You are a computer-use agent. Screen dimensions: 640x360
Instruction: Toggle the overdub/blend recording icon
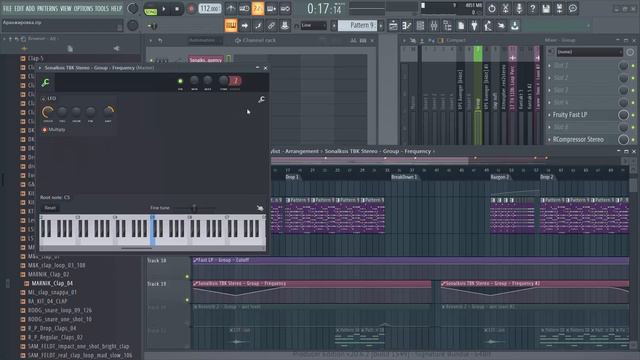coord(271,8)
